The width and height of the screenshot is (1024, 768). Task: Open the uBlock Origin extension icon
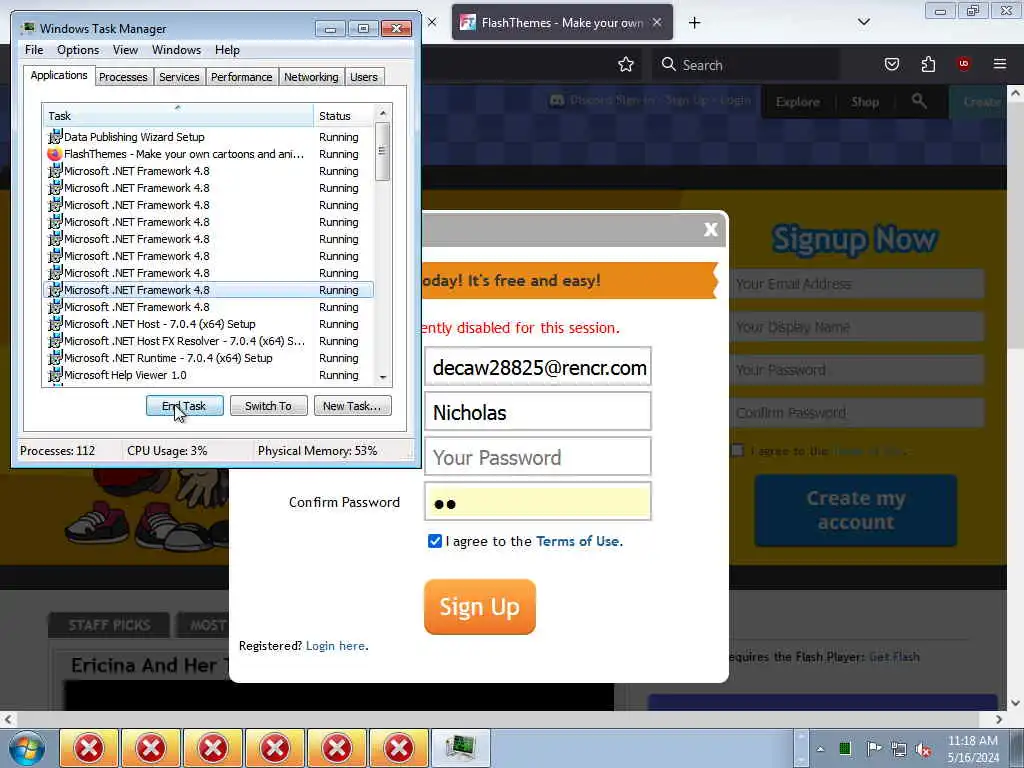pos(963,64)
